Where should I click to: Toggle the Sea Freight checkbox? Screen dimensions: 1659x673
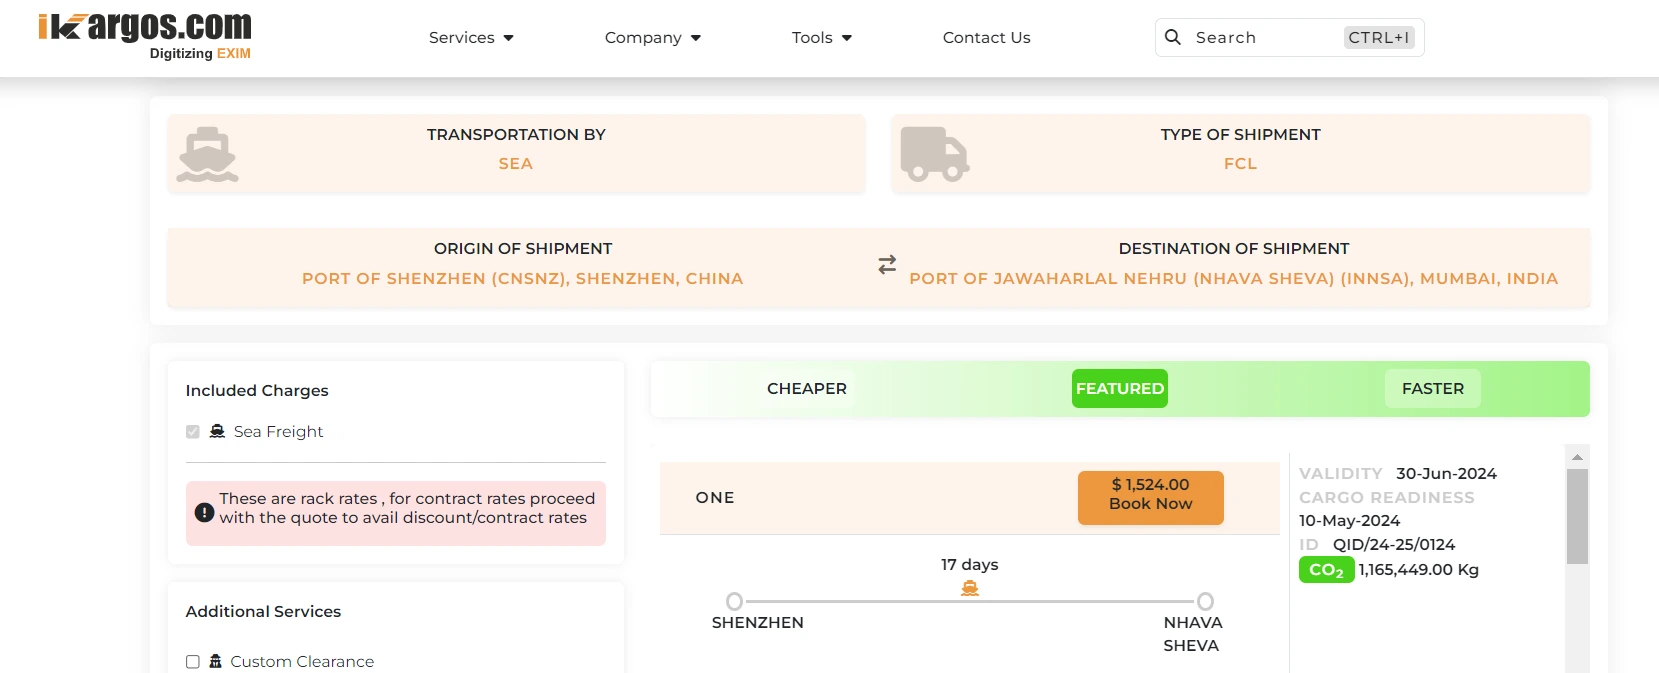tap(193, 432)
